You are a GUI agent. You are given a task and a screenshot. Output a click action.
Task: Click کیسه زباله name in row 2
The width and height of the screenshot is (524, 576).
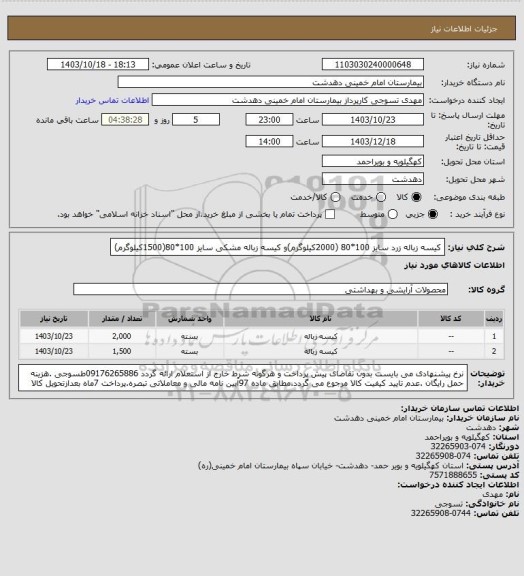[x=320, y=352]
